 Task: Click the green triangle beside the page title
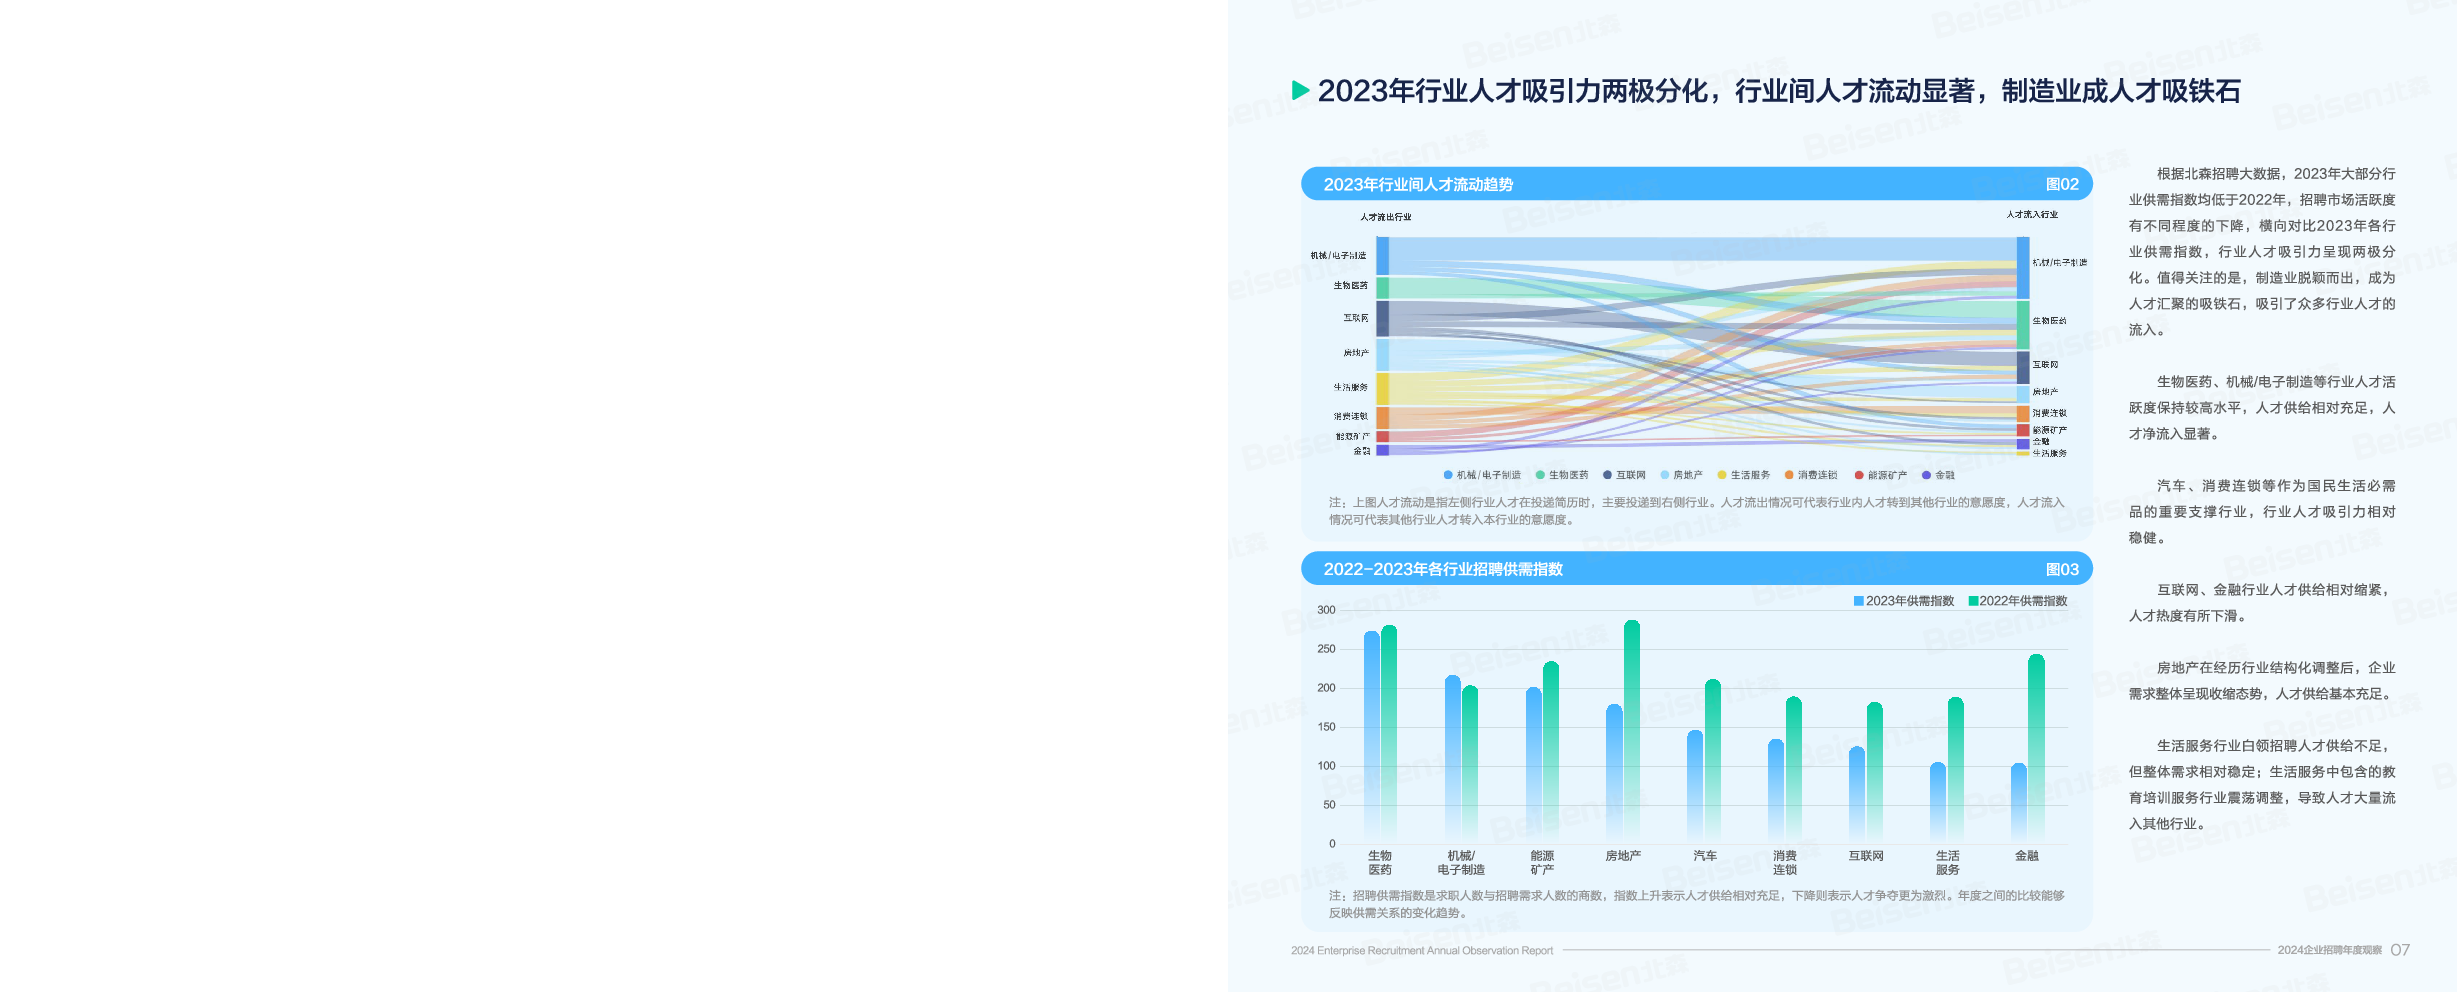point(1300,91)
